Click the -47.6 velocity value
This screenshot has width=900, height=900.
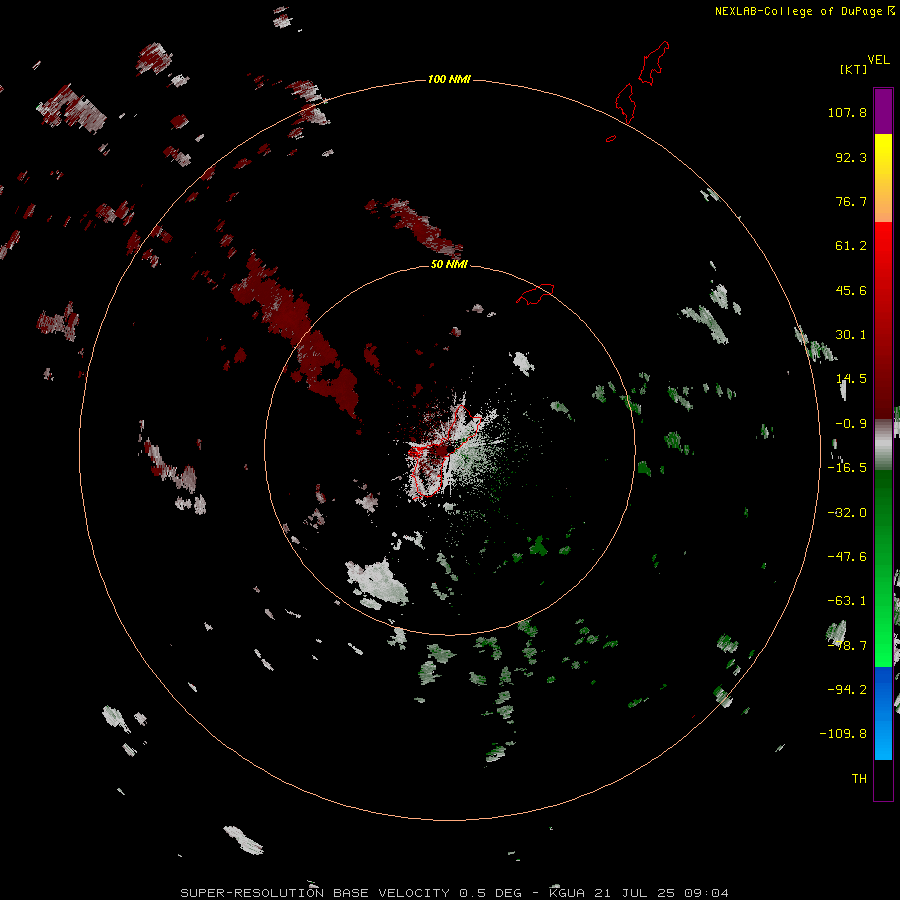pos(847,557)
